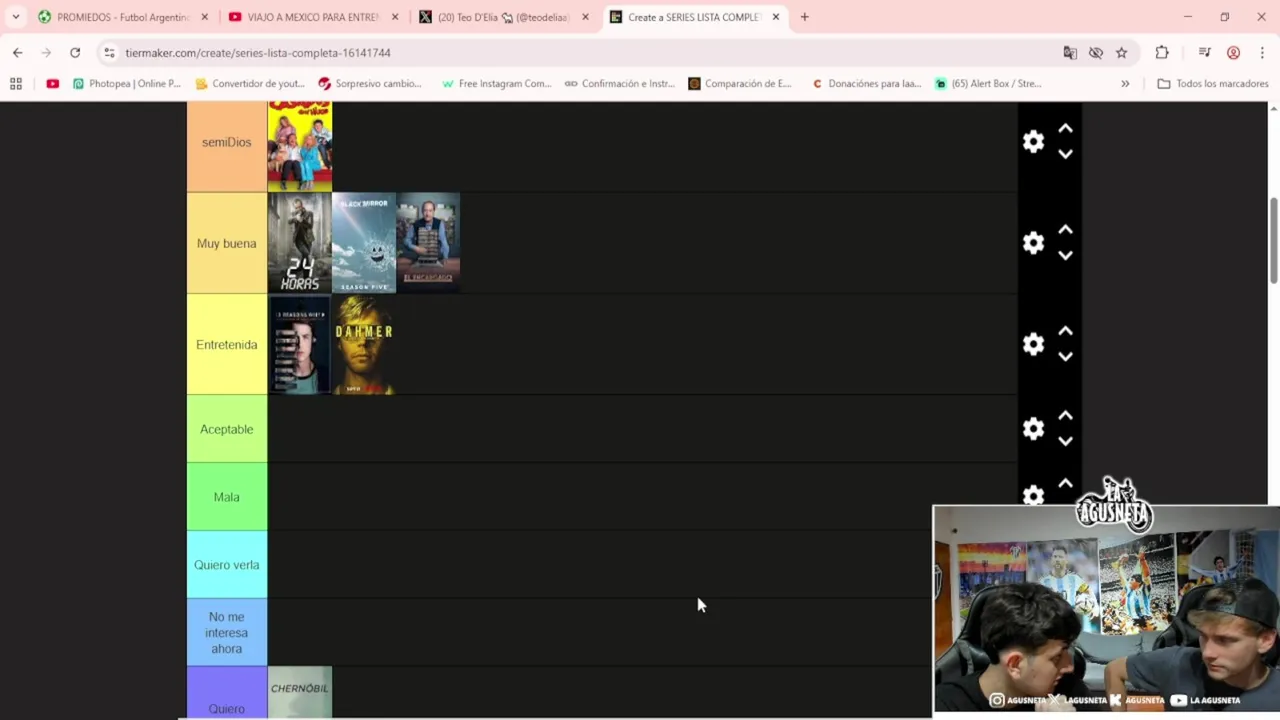Bookmark this page with star
1280x720 pixels.
[1122, 53]
